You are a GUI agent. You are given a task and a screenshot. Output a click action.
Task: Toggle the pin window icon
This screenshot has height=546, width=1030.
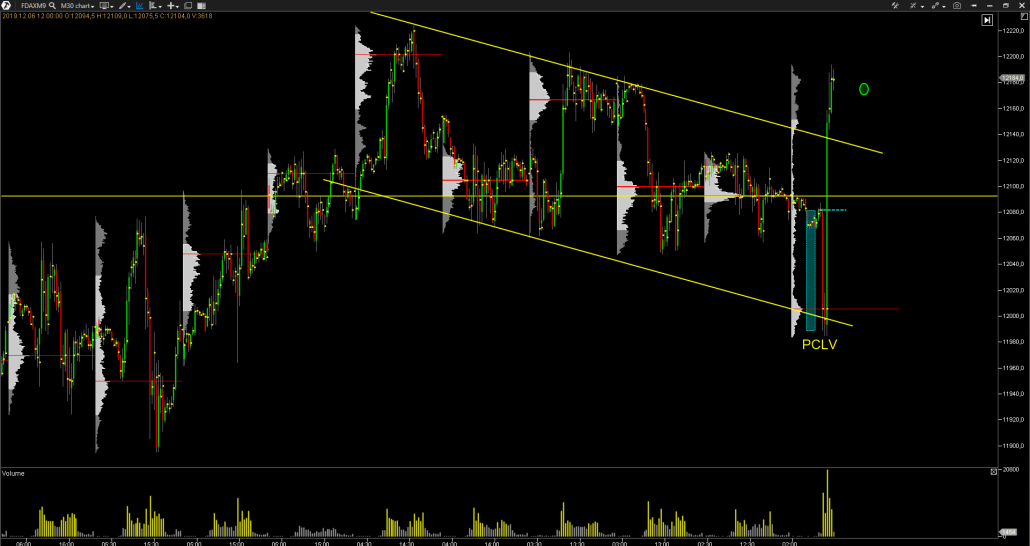[973, 6]
